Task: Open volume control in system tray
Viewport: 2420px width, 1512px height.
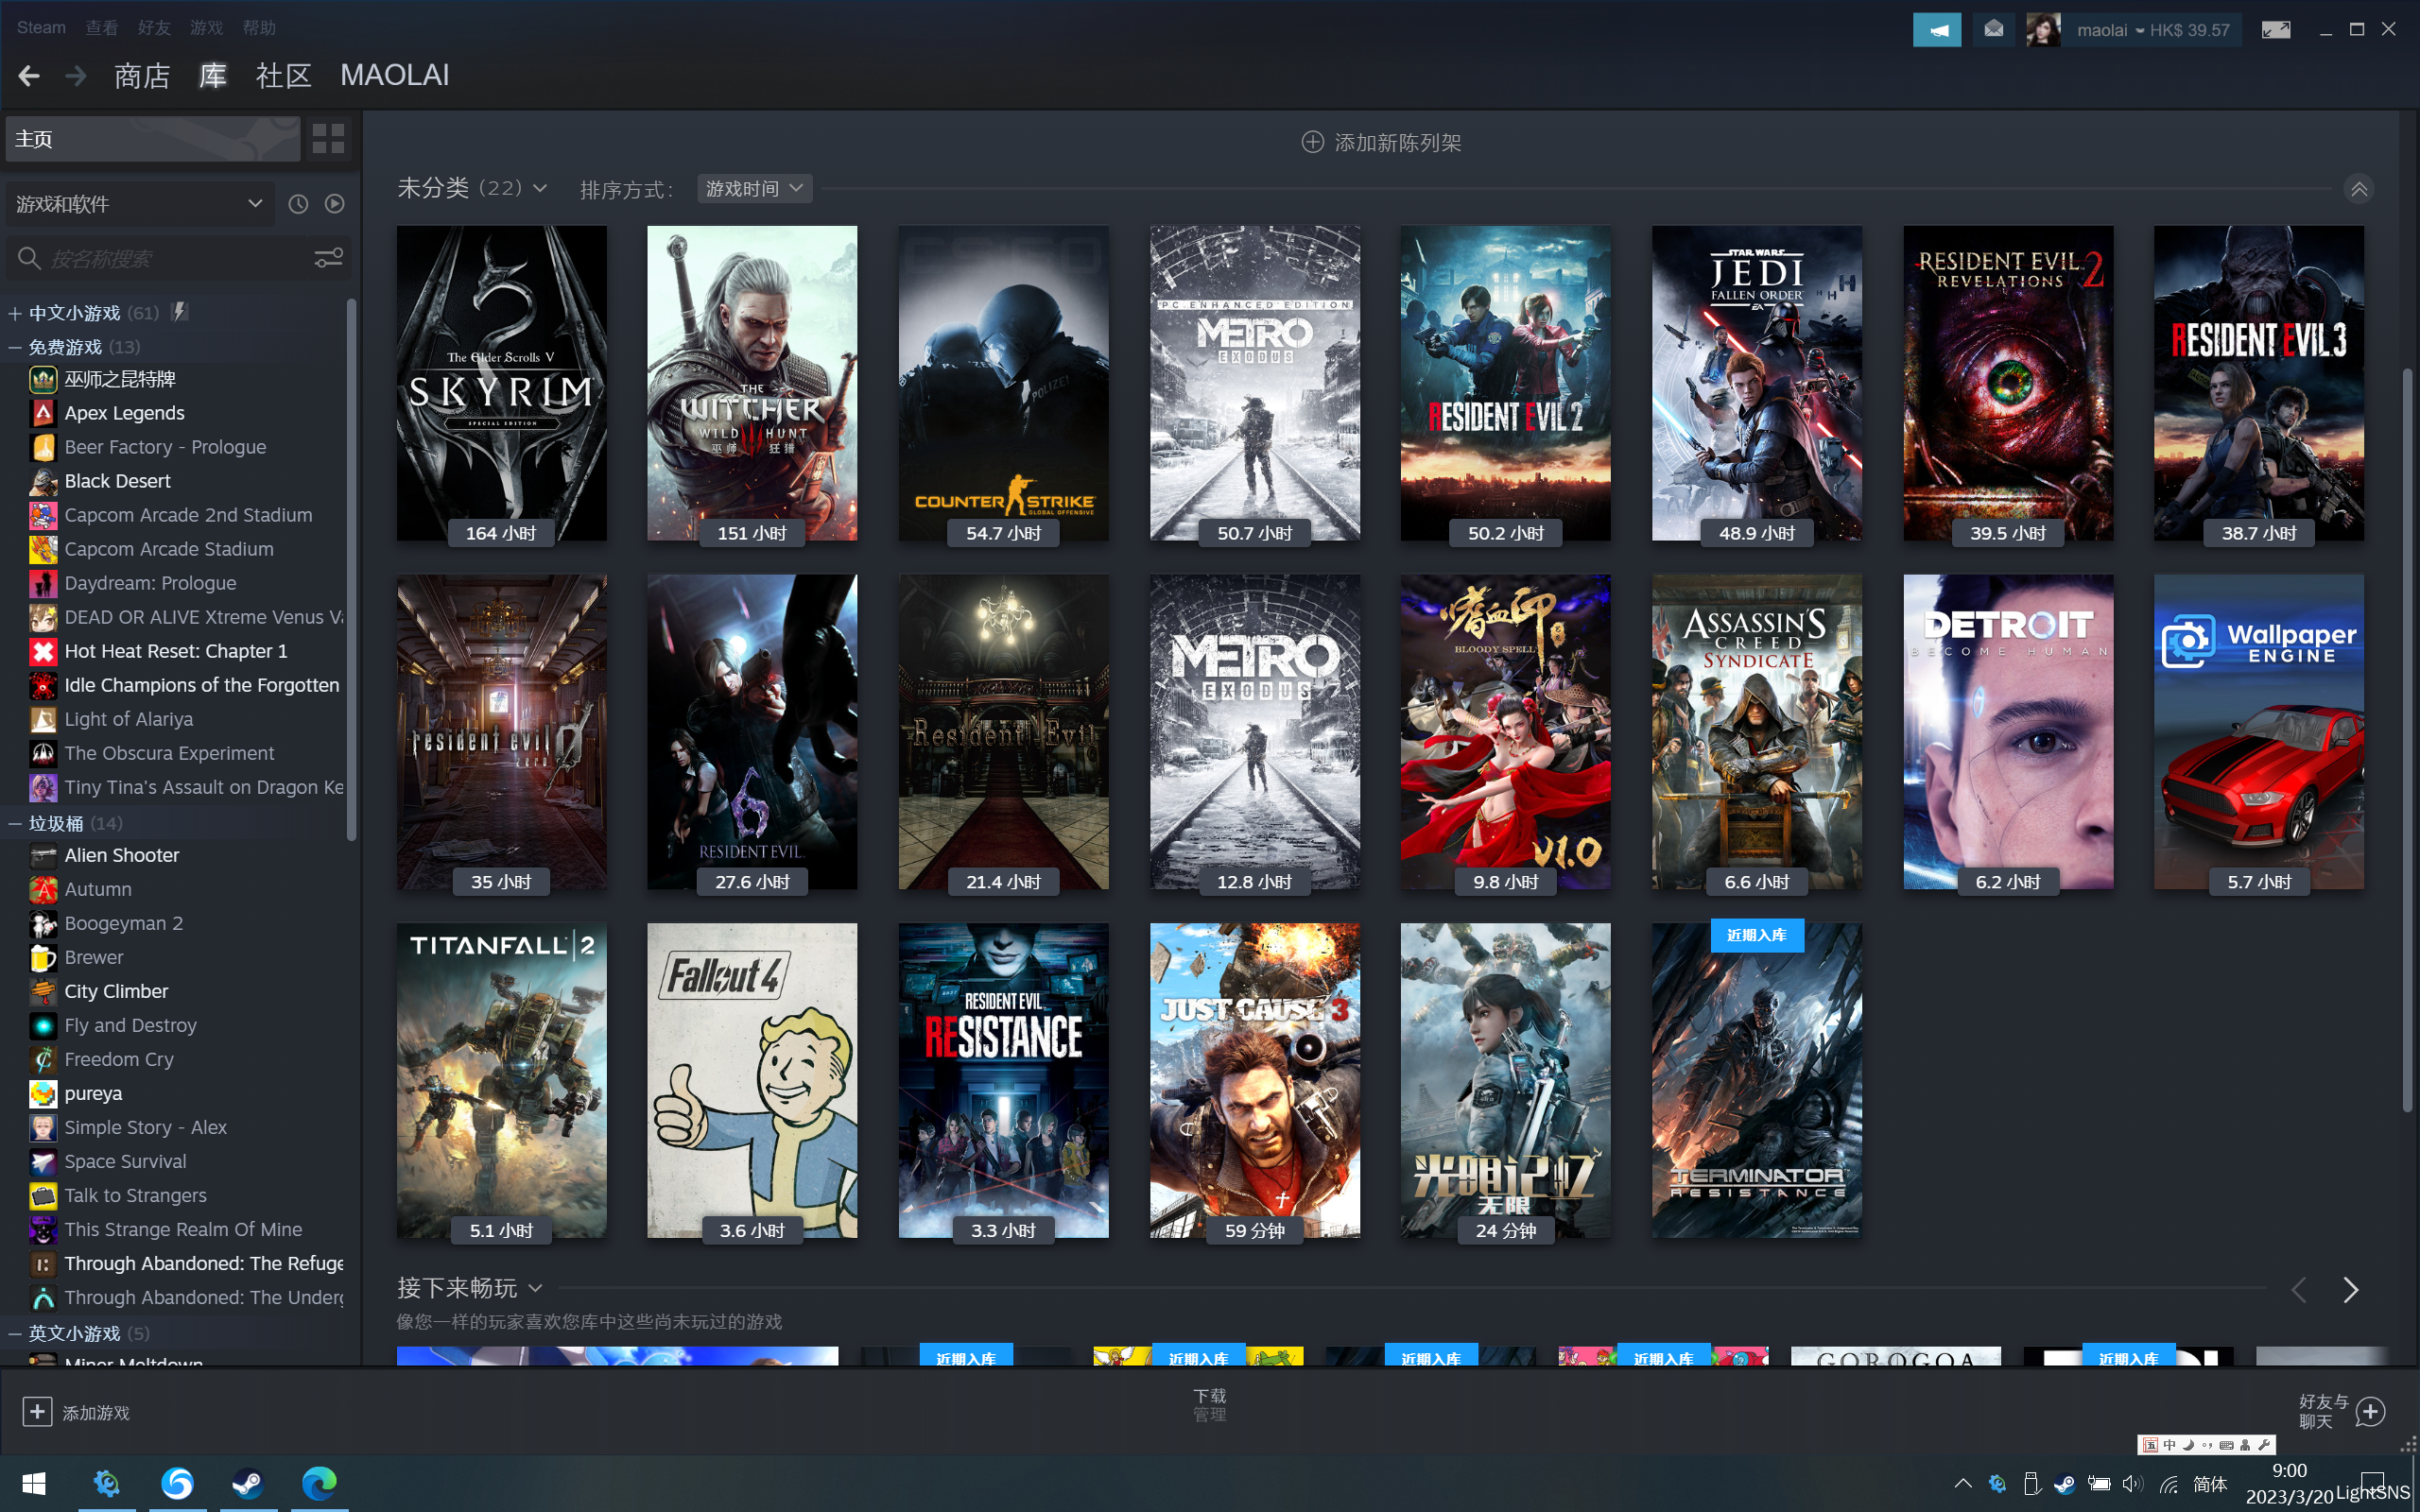Action: (2131, 1484)
